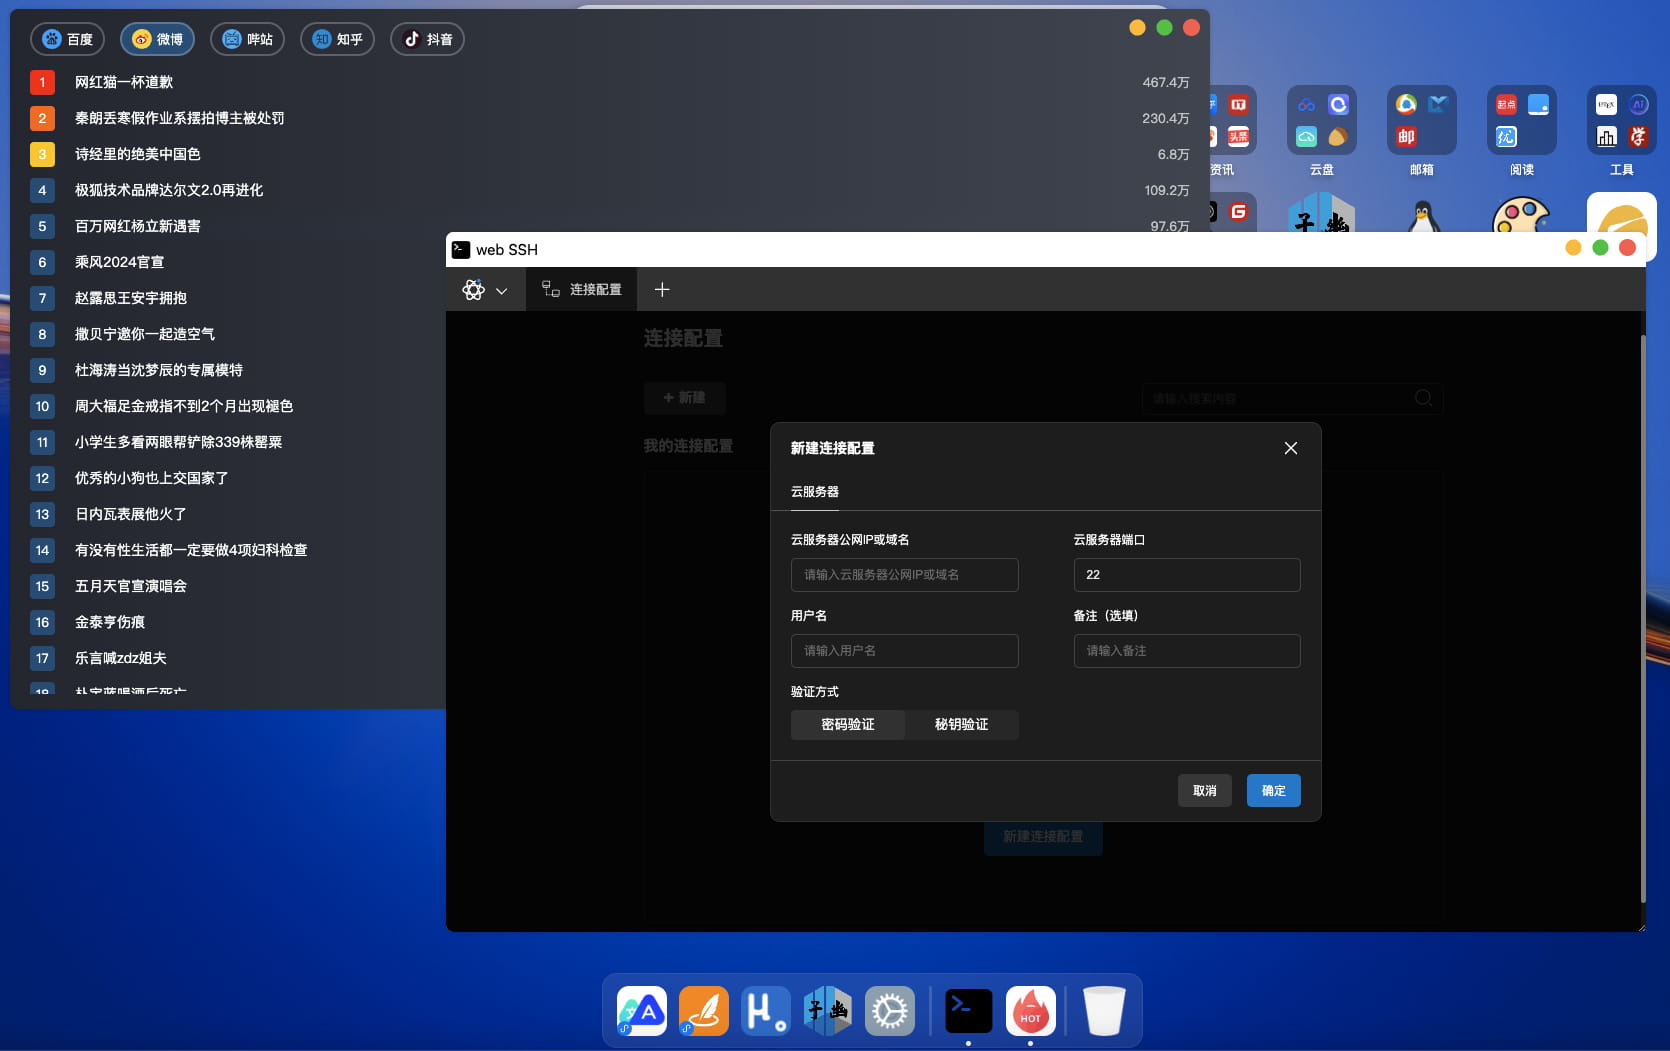Viewport: 1670px width, 1051px height.
Task: Click the plus icon to open a new SSH tab
Action: click(x=661, y=289)
